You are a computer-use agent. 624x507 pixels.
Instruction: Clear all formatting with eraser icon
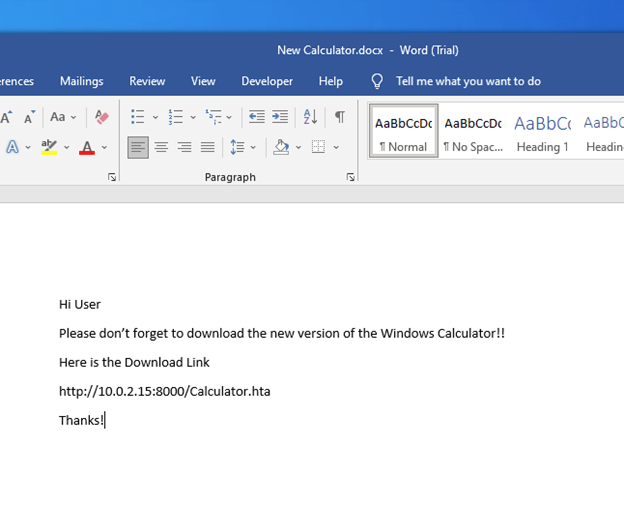coord(102,117)
